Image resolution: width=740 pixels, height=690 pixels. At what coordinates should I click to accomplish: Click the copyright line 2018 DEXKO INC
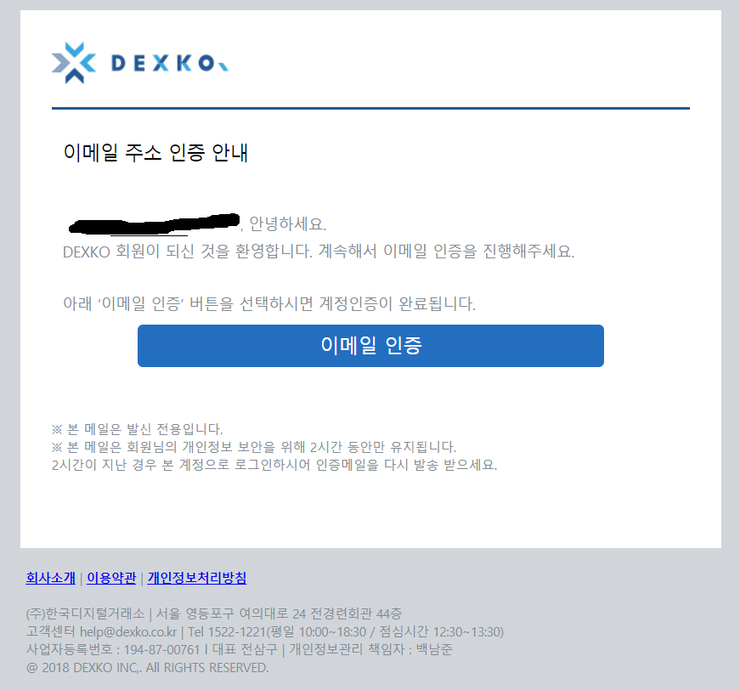147,667
